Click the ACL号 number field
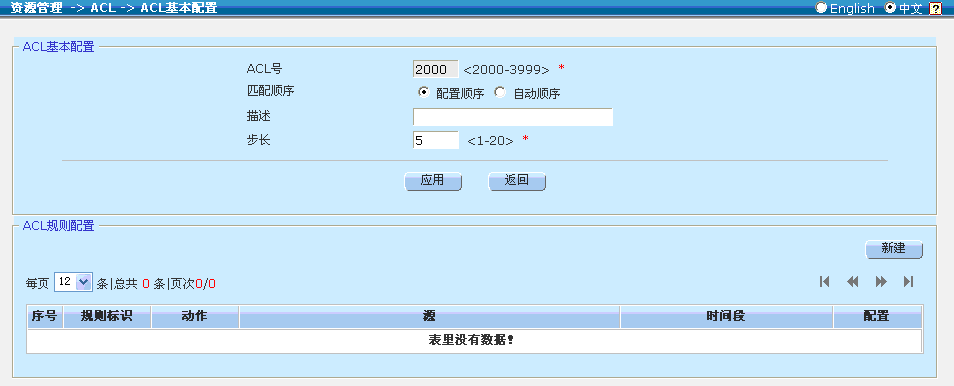This screenshot has height=386, width=954. (x=436, y=69)
